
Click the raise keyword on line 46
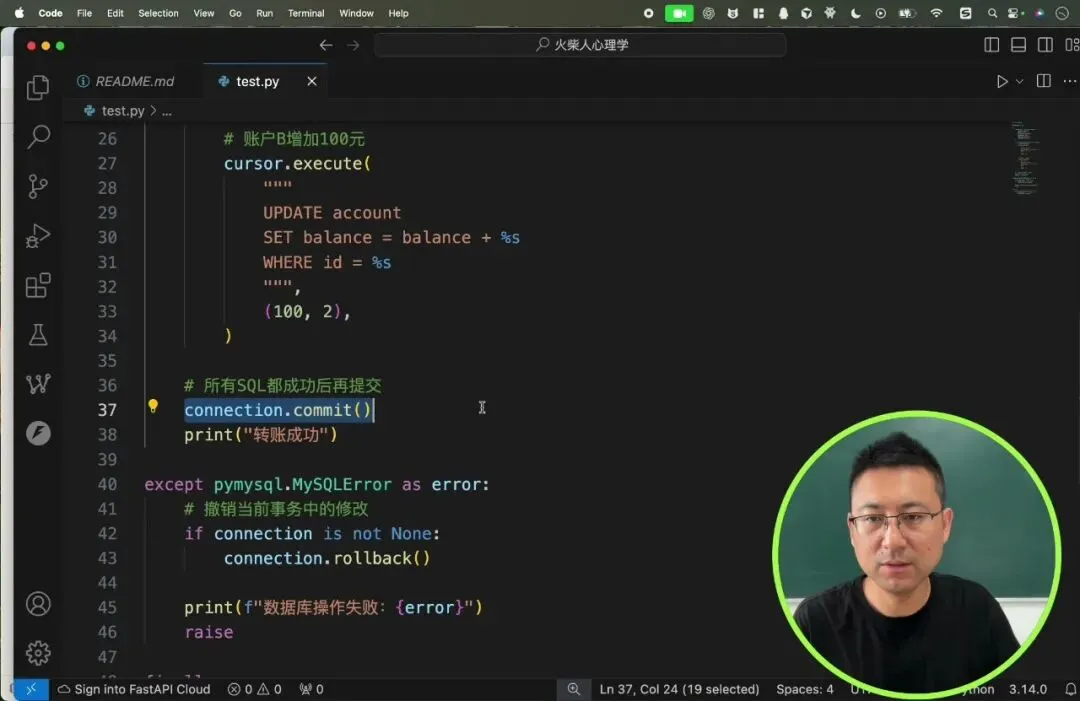coord(209,632)
